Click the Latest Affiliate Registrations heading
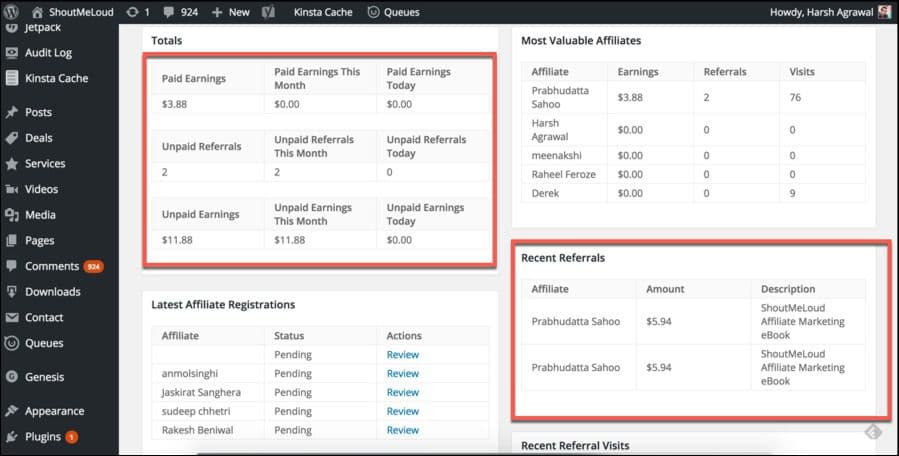Screen dimensions: 899x456 (223, 305)
